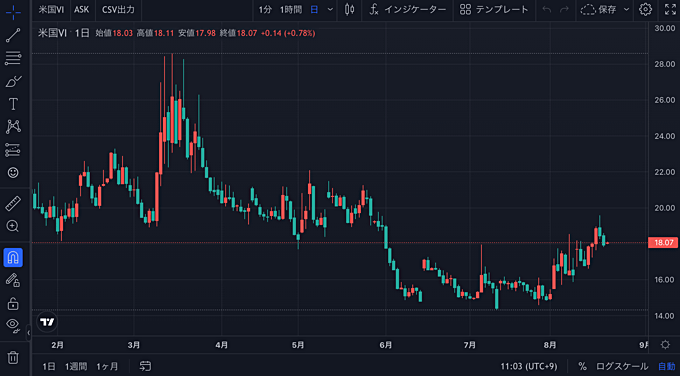The width and height of the screenshot is (680, 376).
Task: Undo the last chart action
Action: (546, 10)
